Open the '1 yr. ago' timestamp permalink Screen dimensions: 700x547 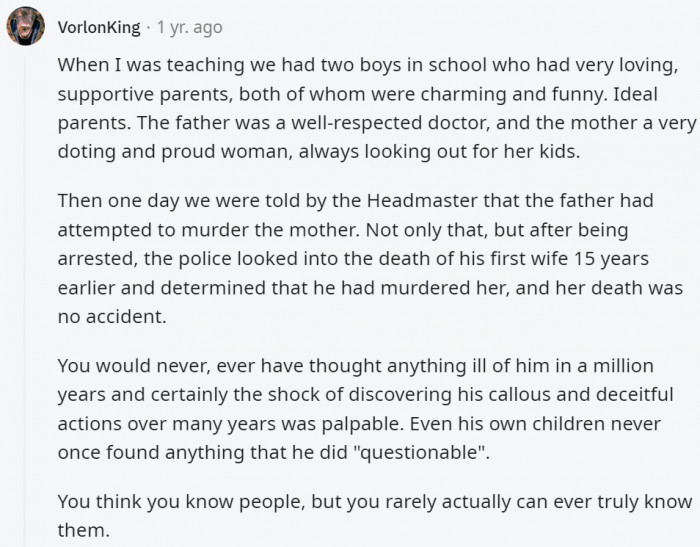(189, 27)
